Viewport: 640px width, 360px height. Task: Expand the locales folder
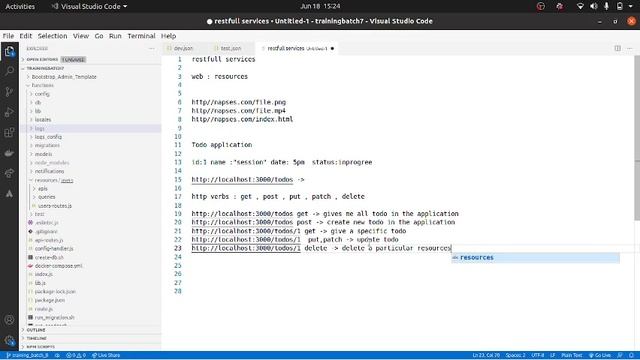(x=43, y=120)
